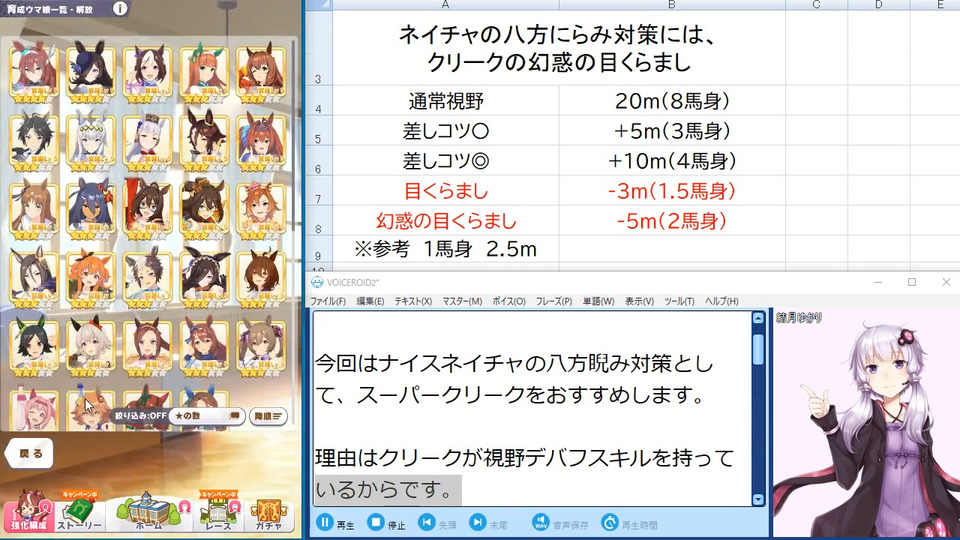Click the VOICEROID2 pause/play 再生 icon
The image size is (960, 540).
[x=325, y=523]
